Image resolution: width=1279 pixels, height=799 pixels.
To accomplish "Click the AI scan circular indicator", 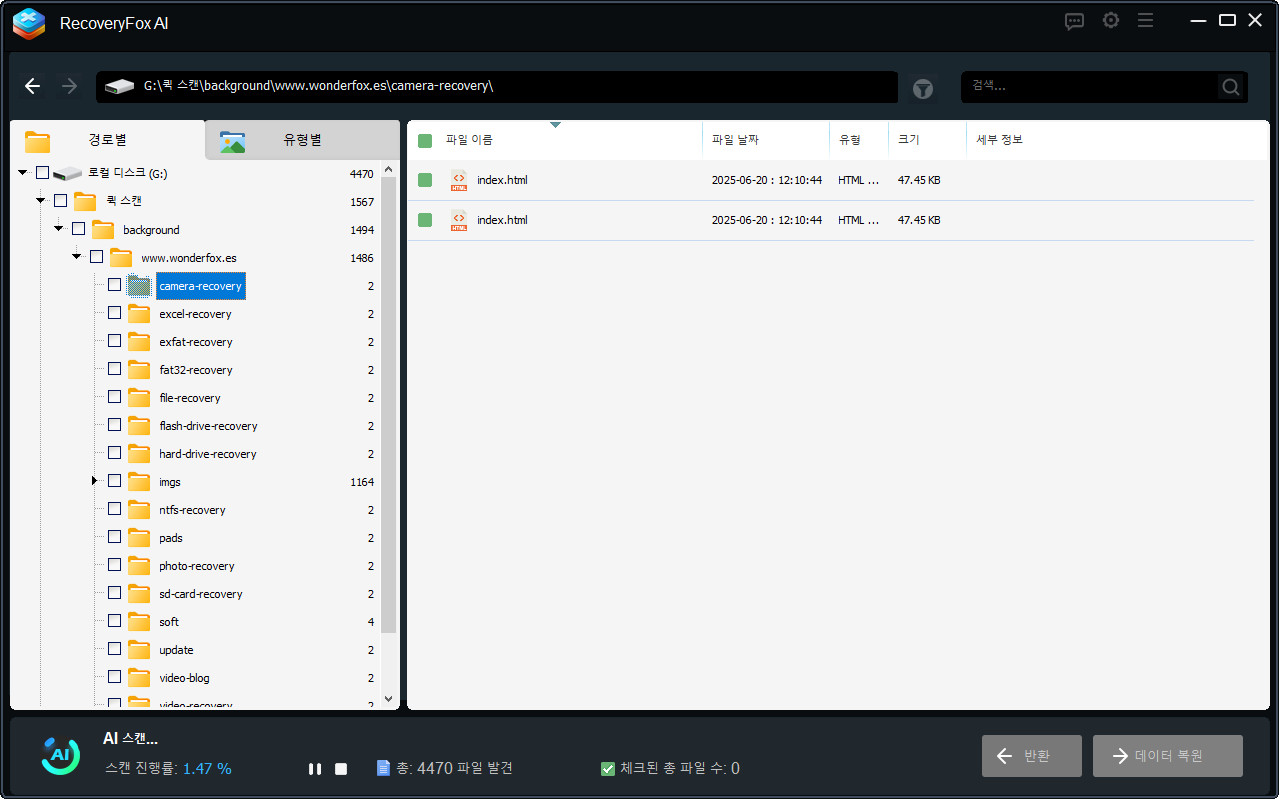I will pyautogui.click(x=60, y=755).
